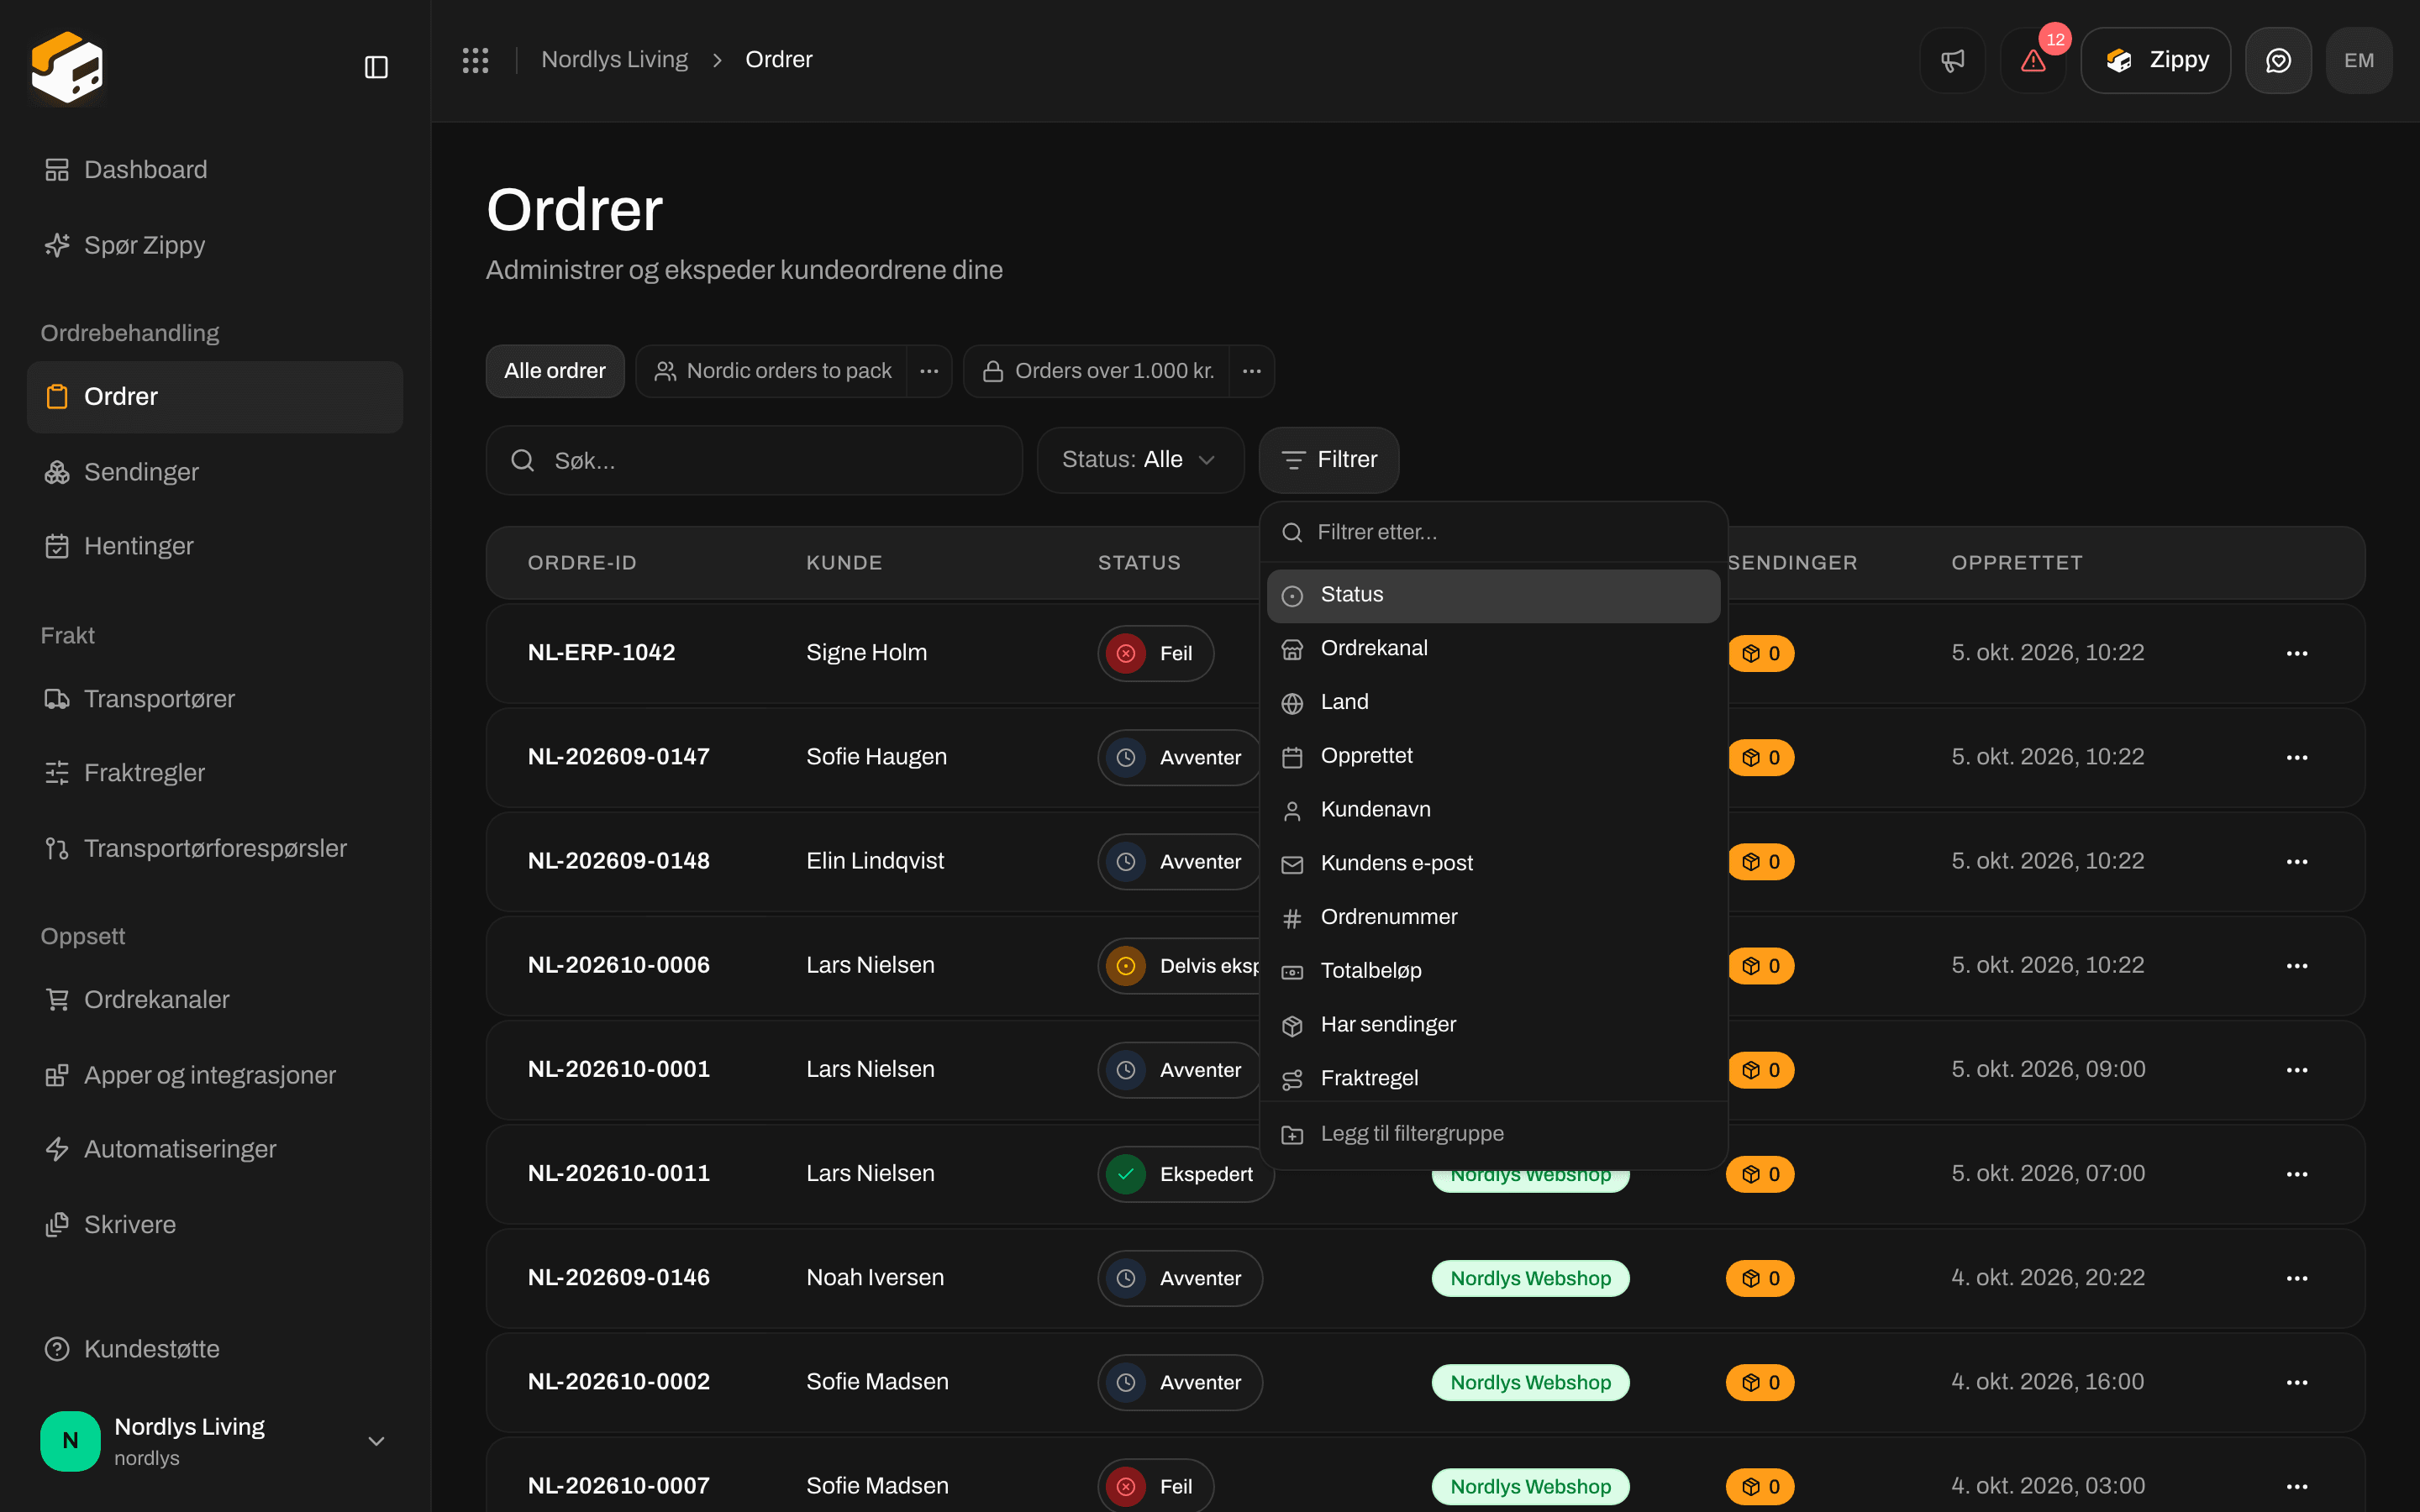Select Ordrekanal filter option

pos(1493,649)
